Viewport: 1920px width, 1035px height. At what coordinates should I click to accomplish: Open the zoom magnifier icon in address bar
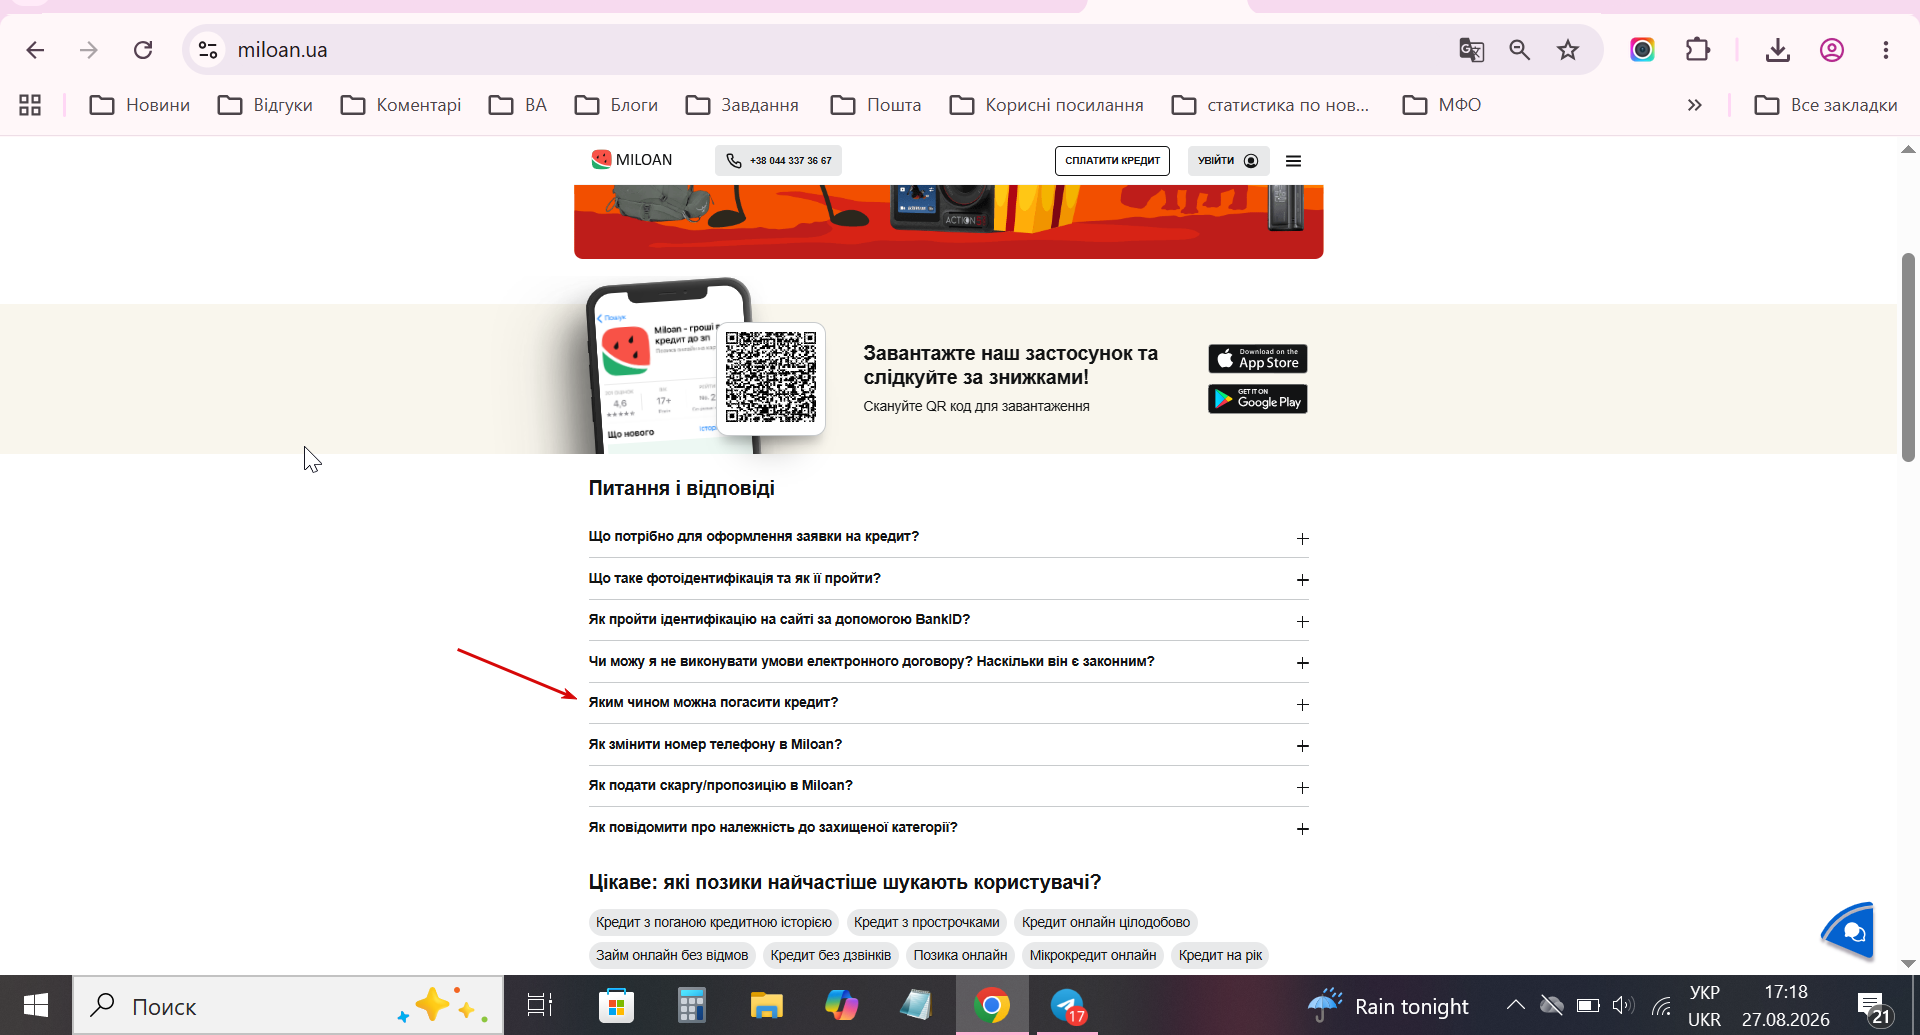click(1519, 50)
